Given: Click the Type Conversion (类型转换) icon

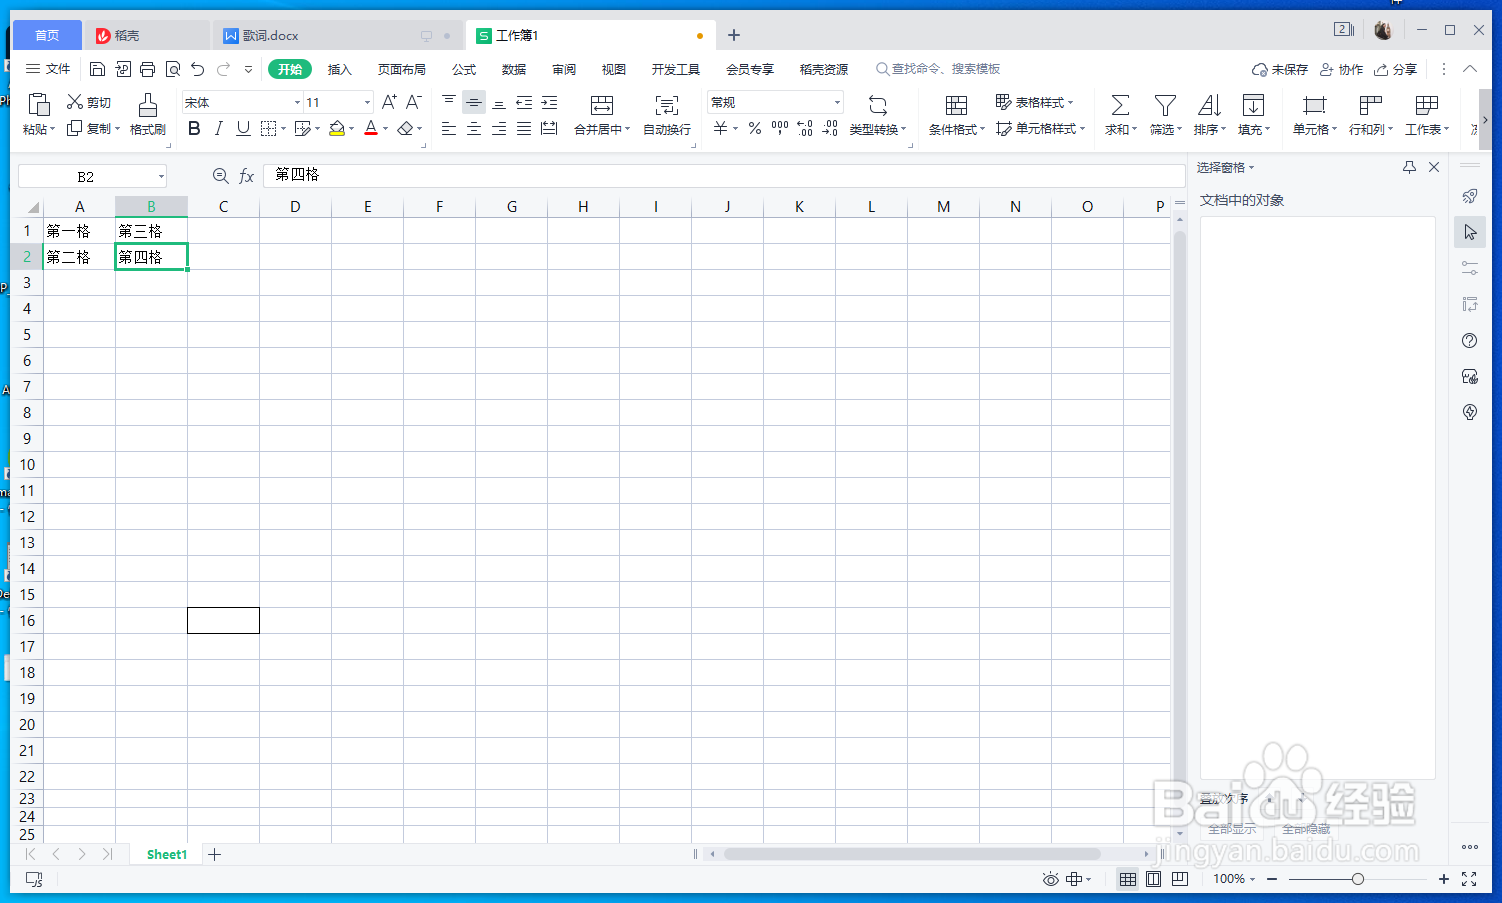Looking at the screenshot, I should point(878,104).
